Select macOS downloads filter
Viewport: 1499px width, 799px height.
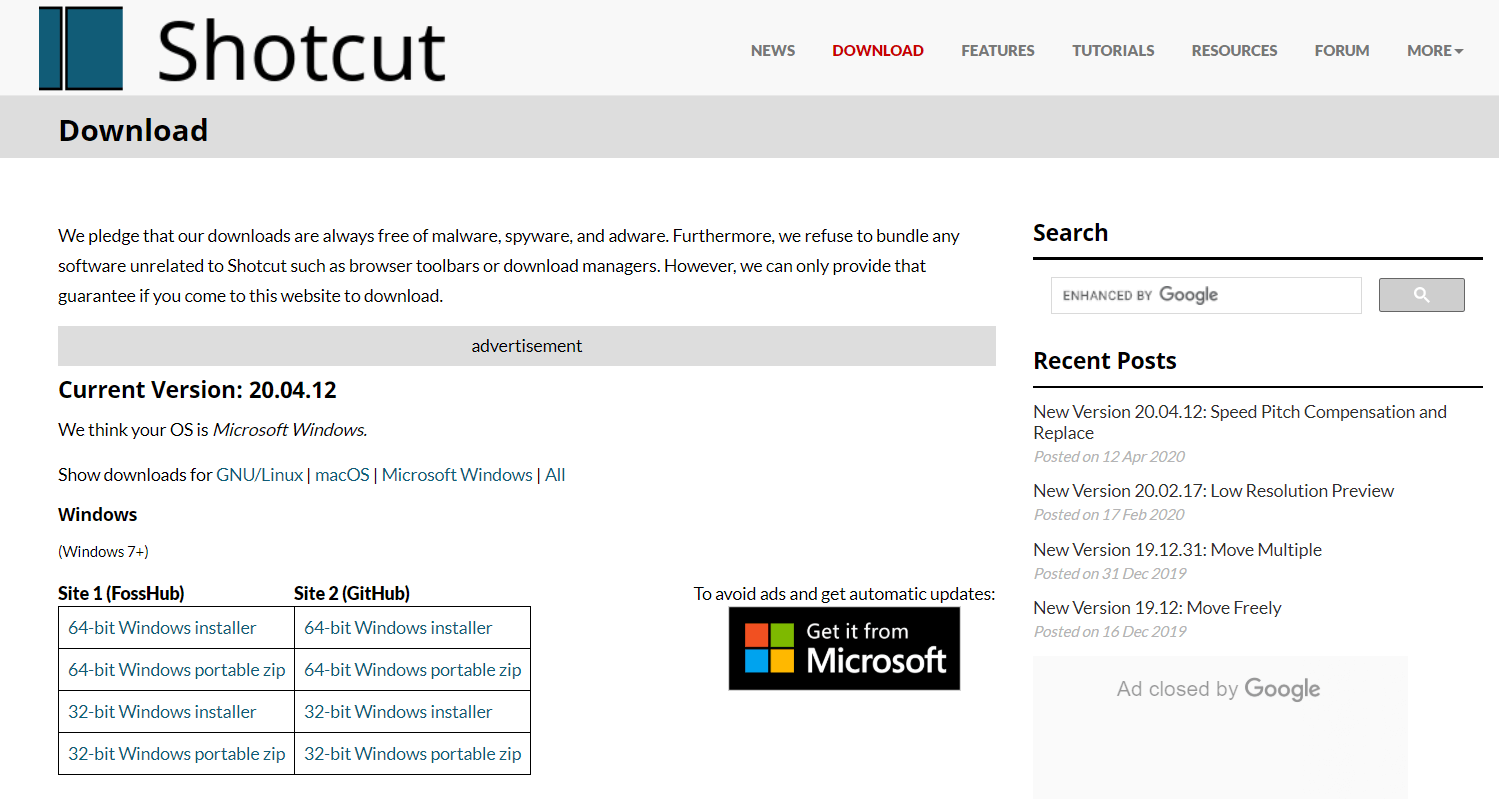[342, 474]
